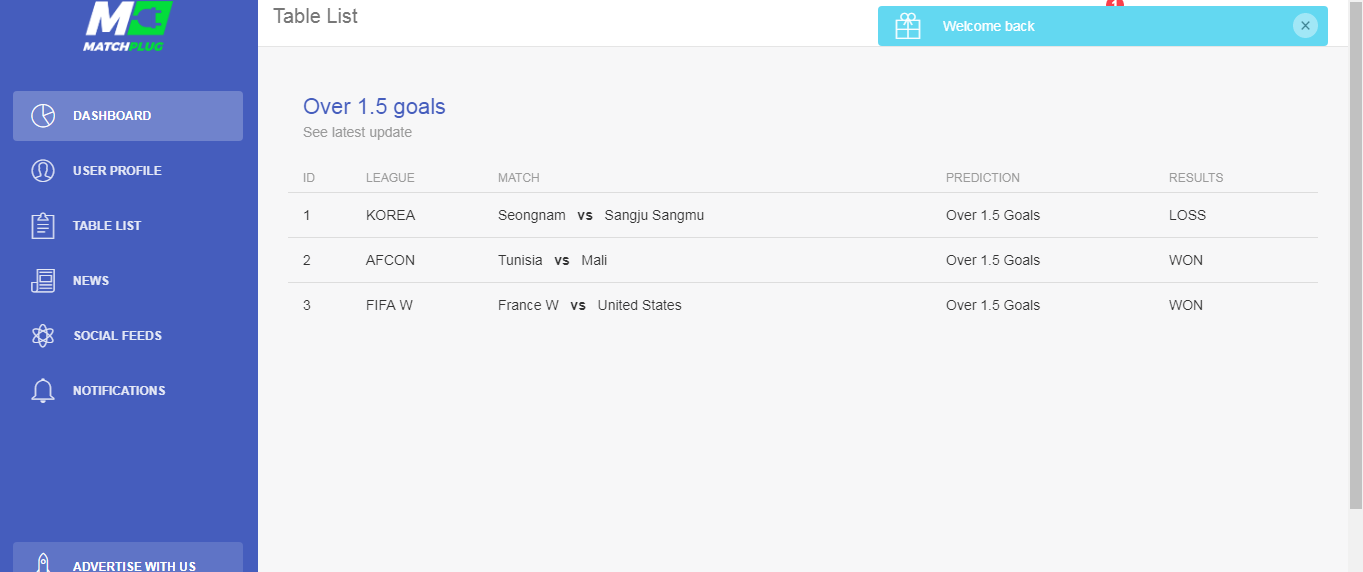Click the Table List clipboard icon
1363x572 pixels.
click(x=43, y=226)
